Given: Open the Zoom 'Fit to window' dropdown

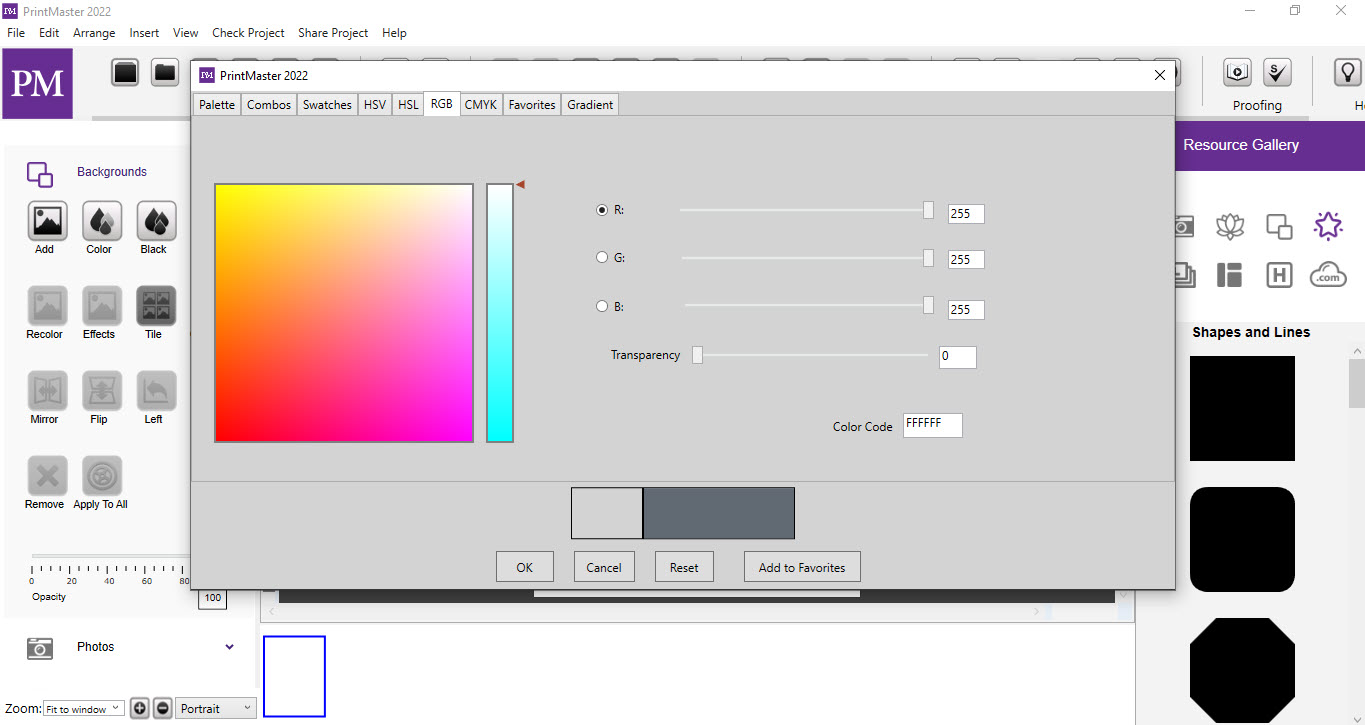Looking at the screenshot, I should pos(84,708).
